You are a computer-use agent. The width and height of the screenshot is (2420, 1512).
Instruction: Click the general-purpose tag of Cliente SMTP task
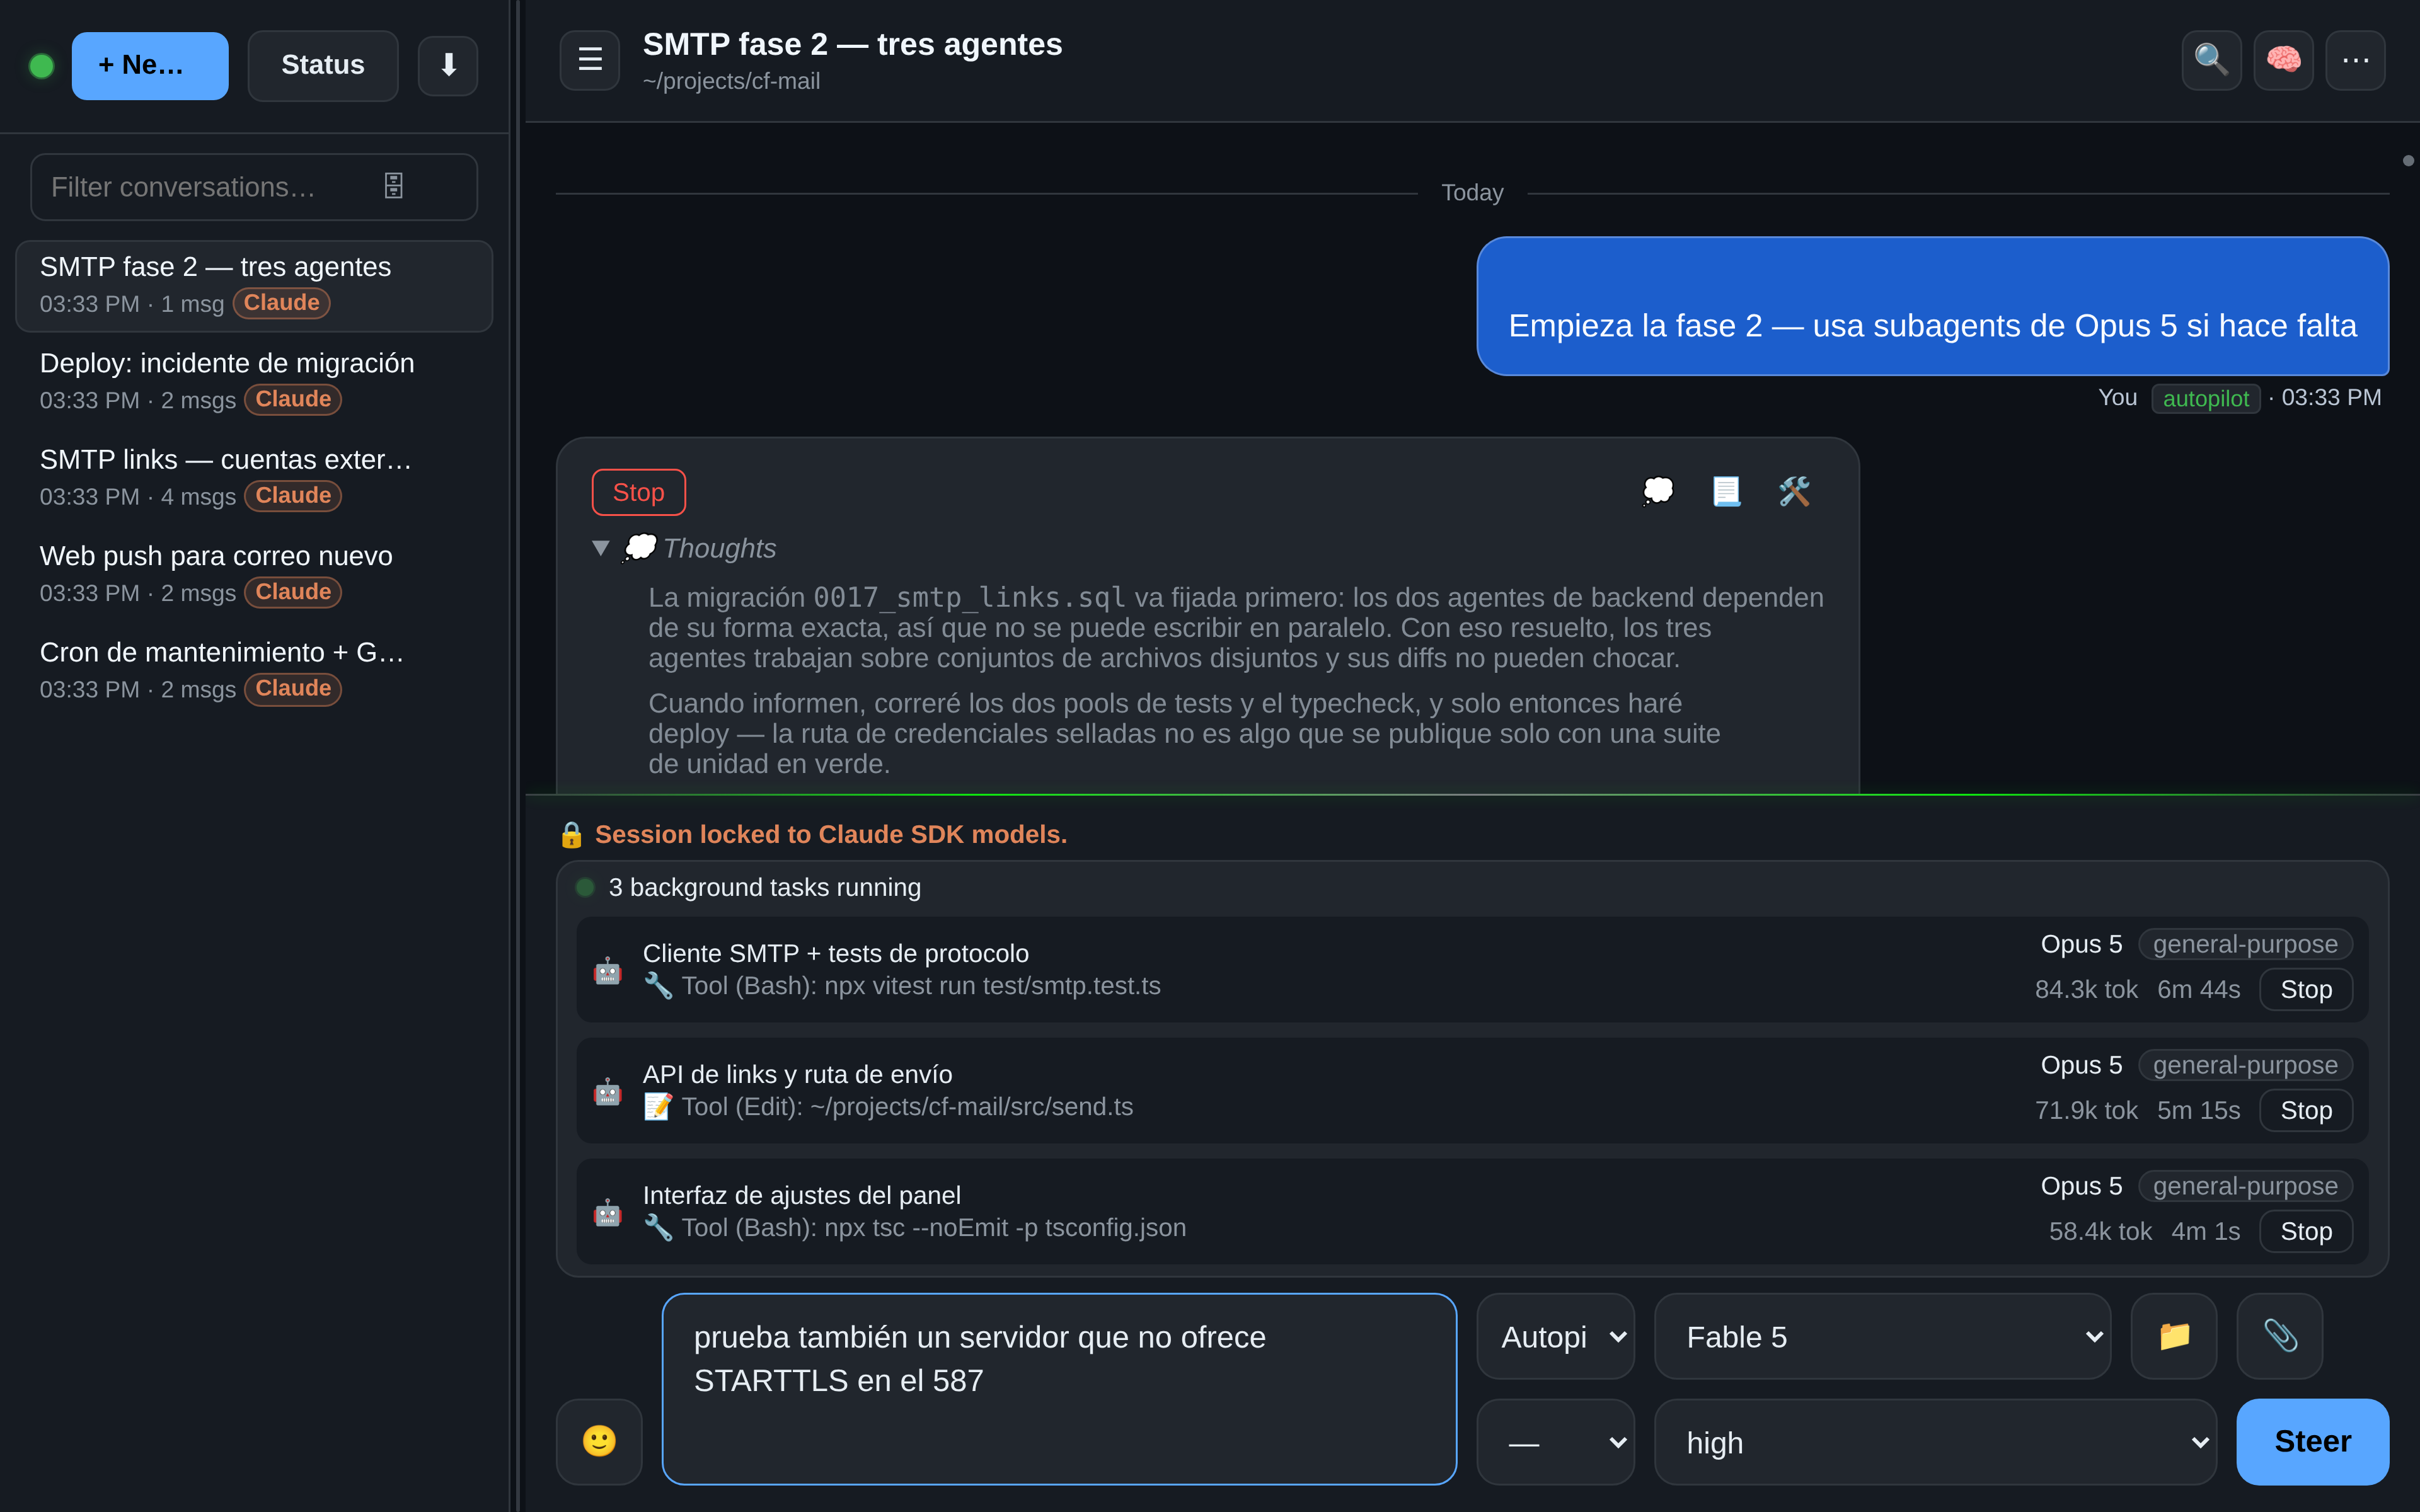[x=2245, y=944]
